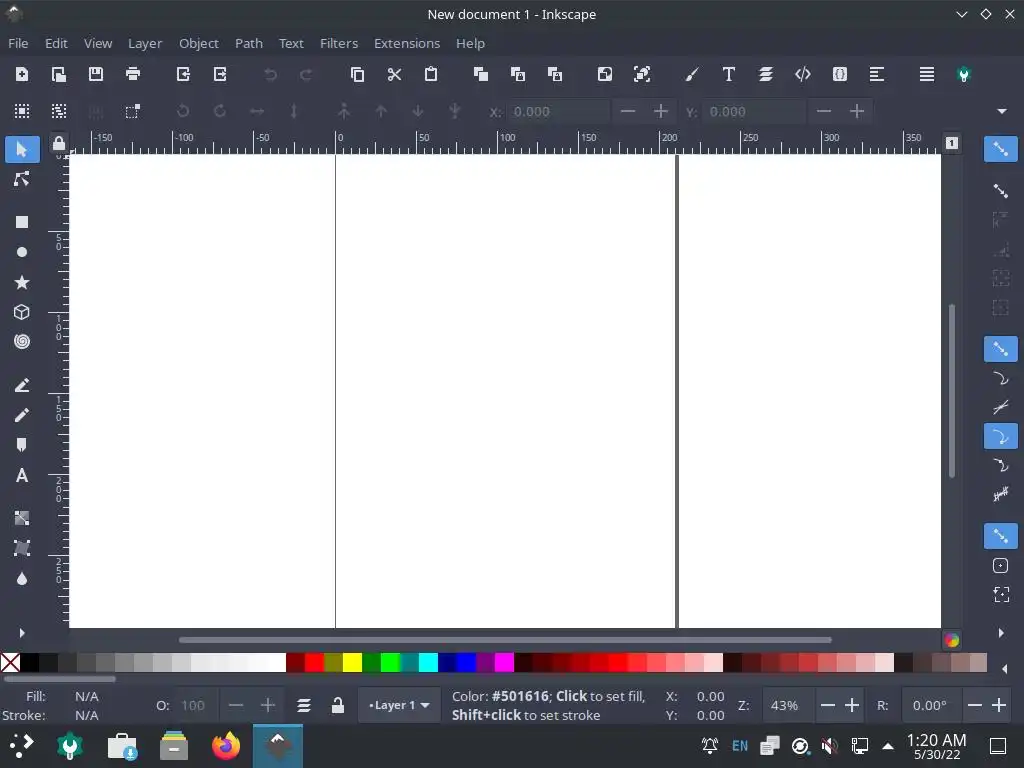This screenshot has width=1024, height=768.
Task: Click the Cut scissors icon
Action: point(394,74)
